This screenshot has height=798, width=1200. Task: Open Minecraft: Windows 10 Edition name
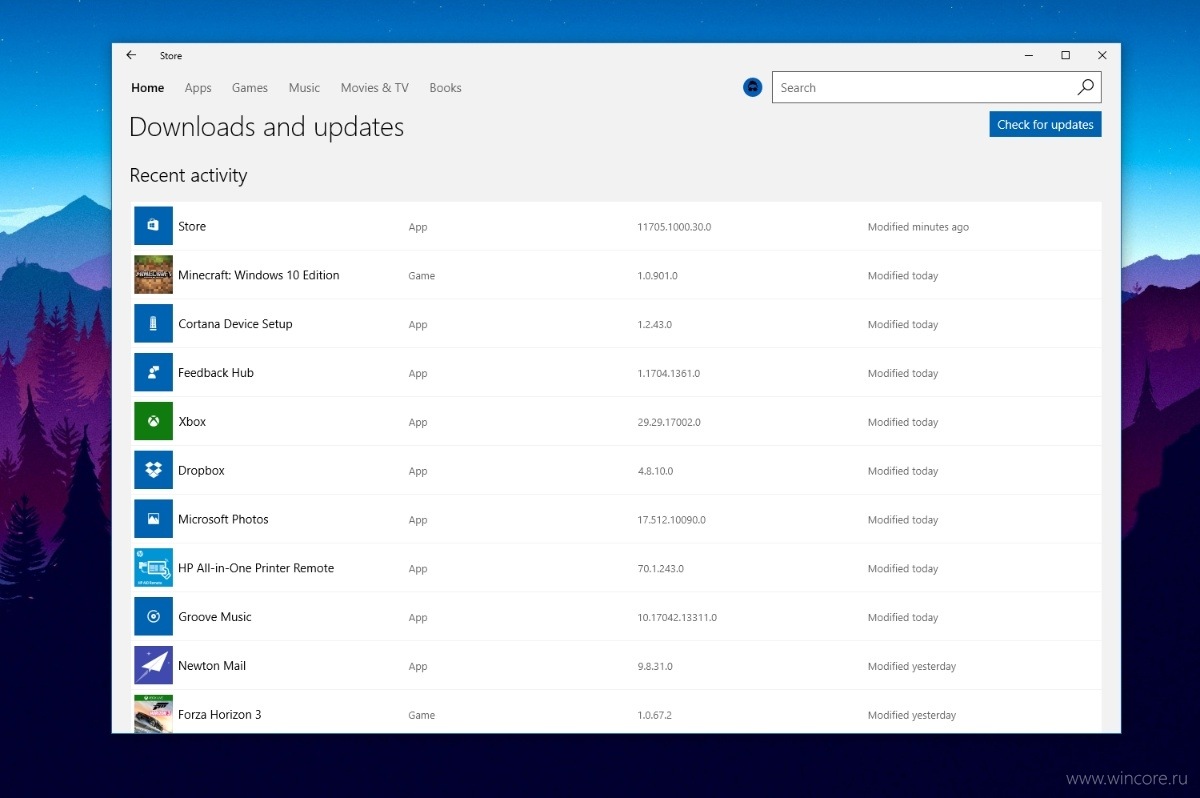click(x=259, y=275)
